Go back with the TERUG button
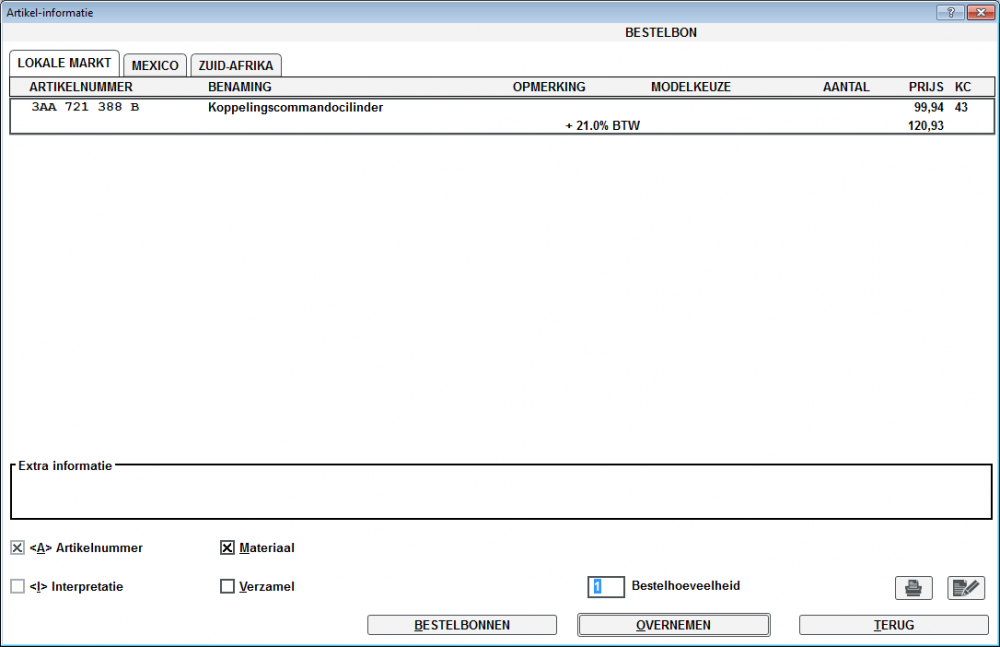The image size is (1000, 647). (x=893, y=625)
